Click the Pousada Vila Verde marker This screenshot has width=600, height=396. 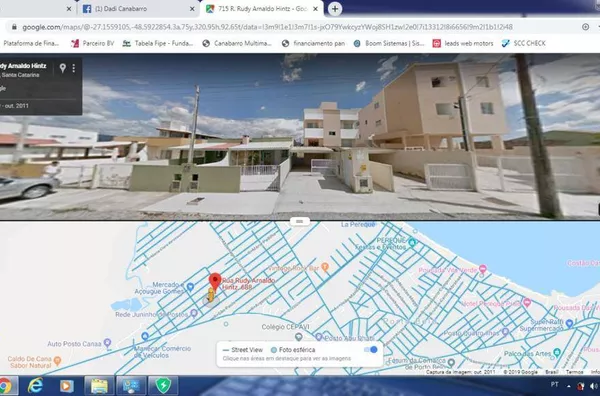point(483,269)
